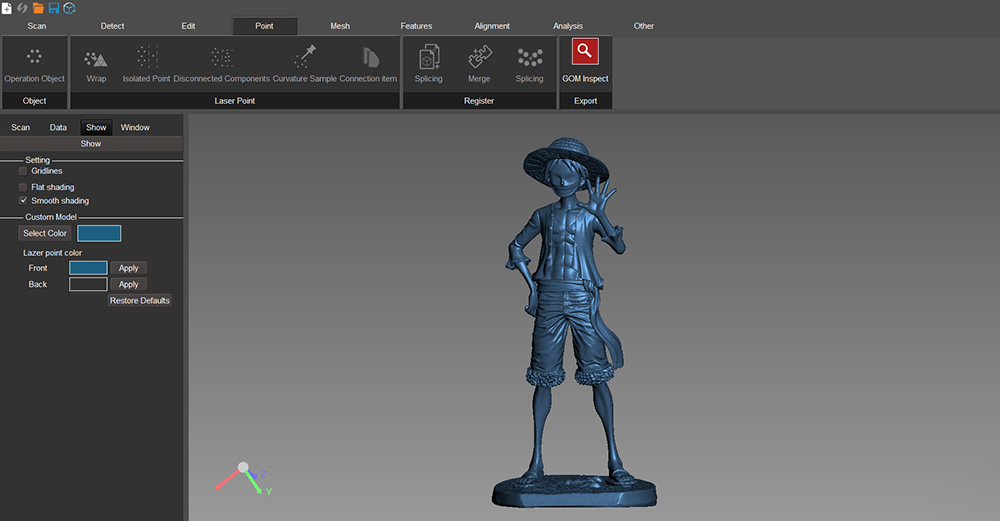Choose the Isolated Point tool
The height and width of the screenshot is (521, 1000).
coord(147,64)
